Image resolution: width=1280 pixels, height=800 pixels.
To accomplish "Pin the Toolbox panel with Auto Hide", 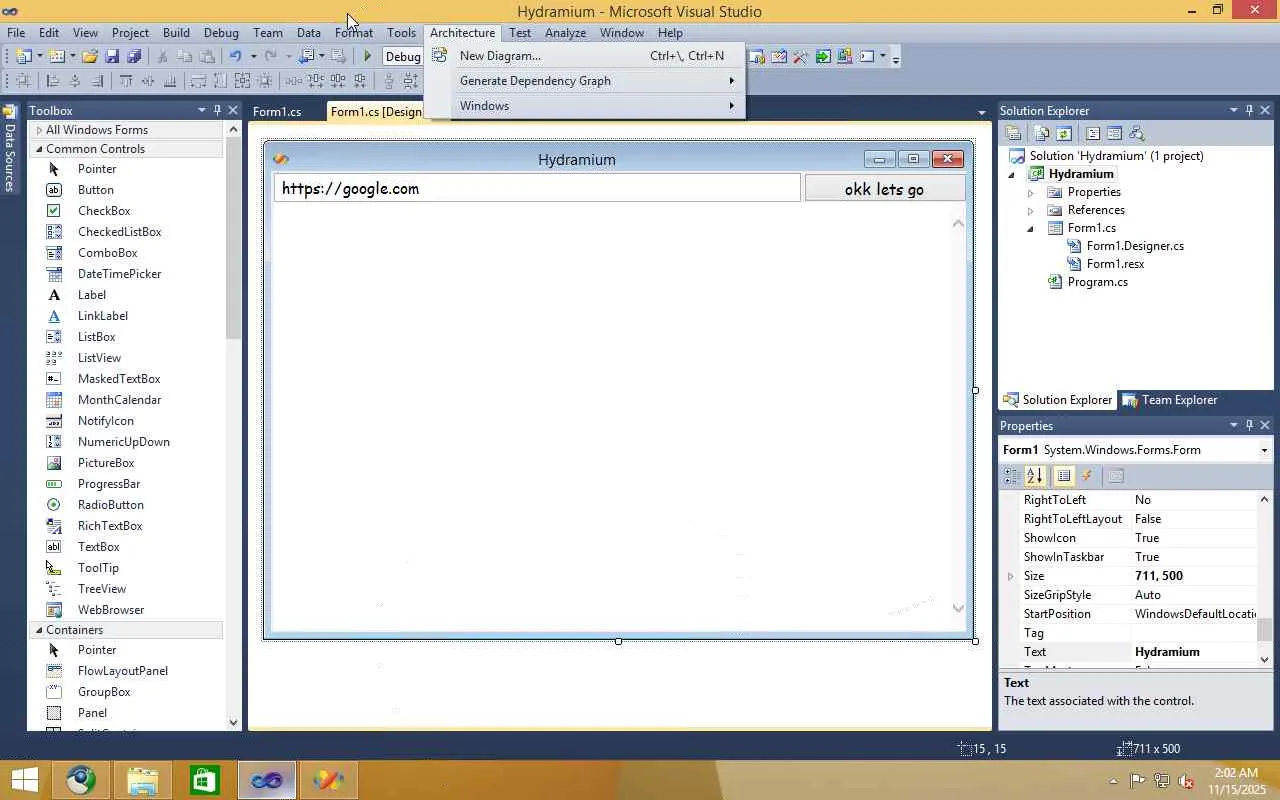I will point(217,110).
